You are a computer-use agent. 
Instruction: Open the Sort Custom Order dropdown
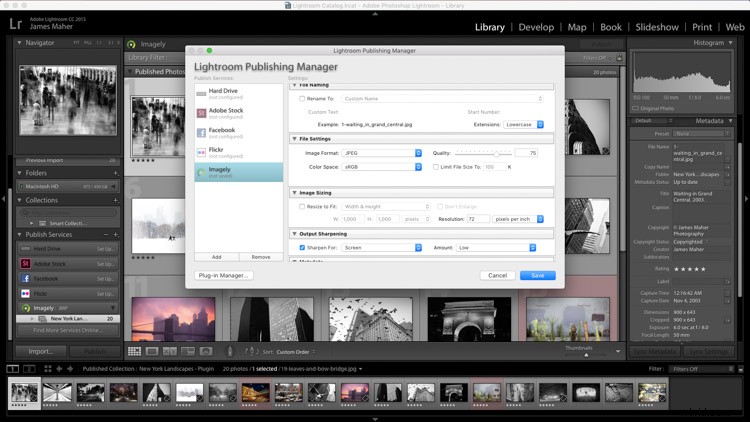point(296,352)
